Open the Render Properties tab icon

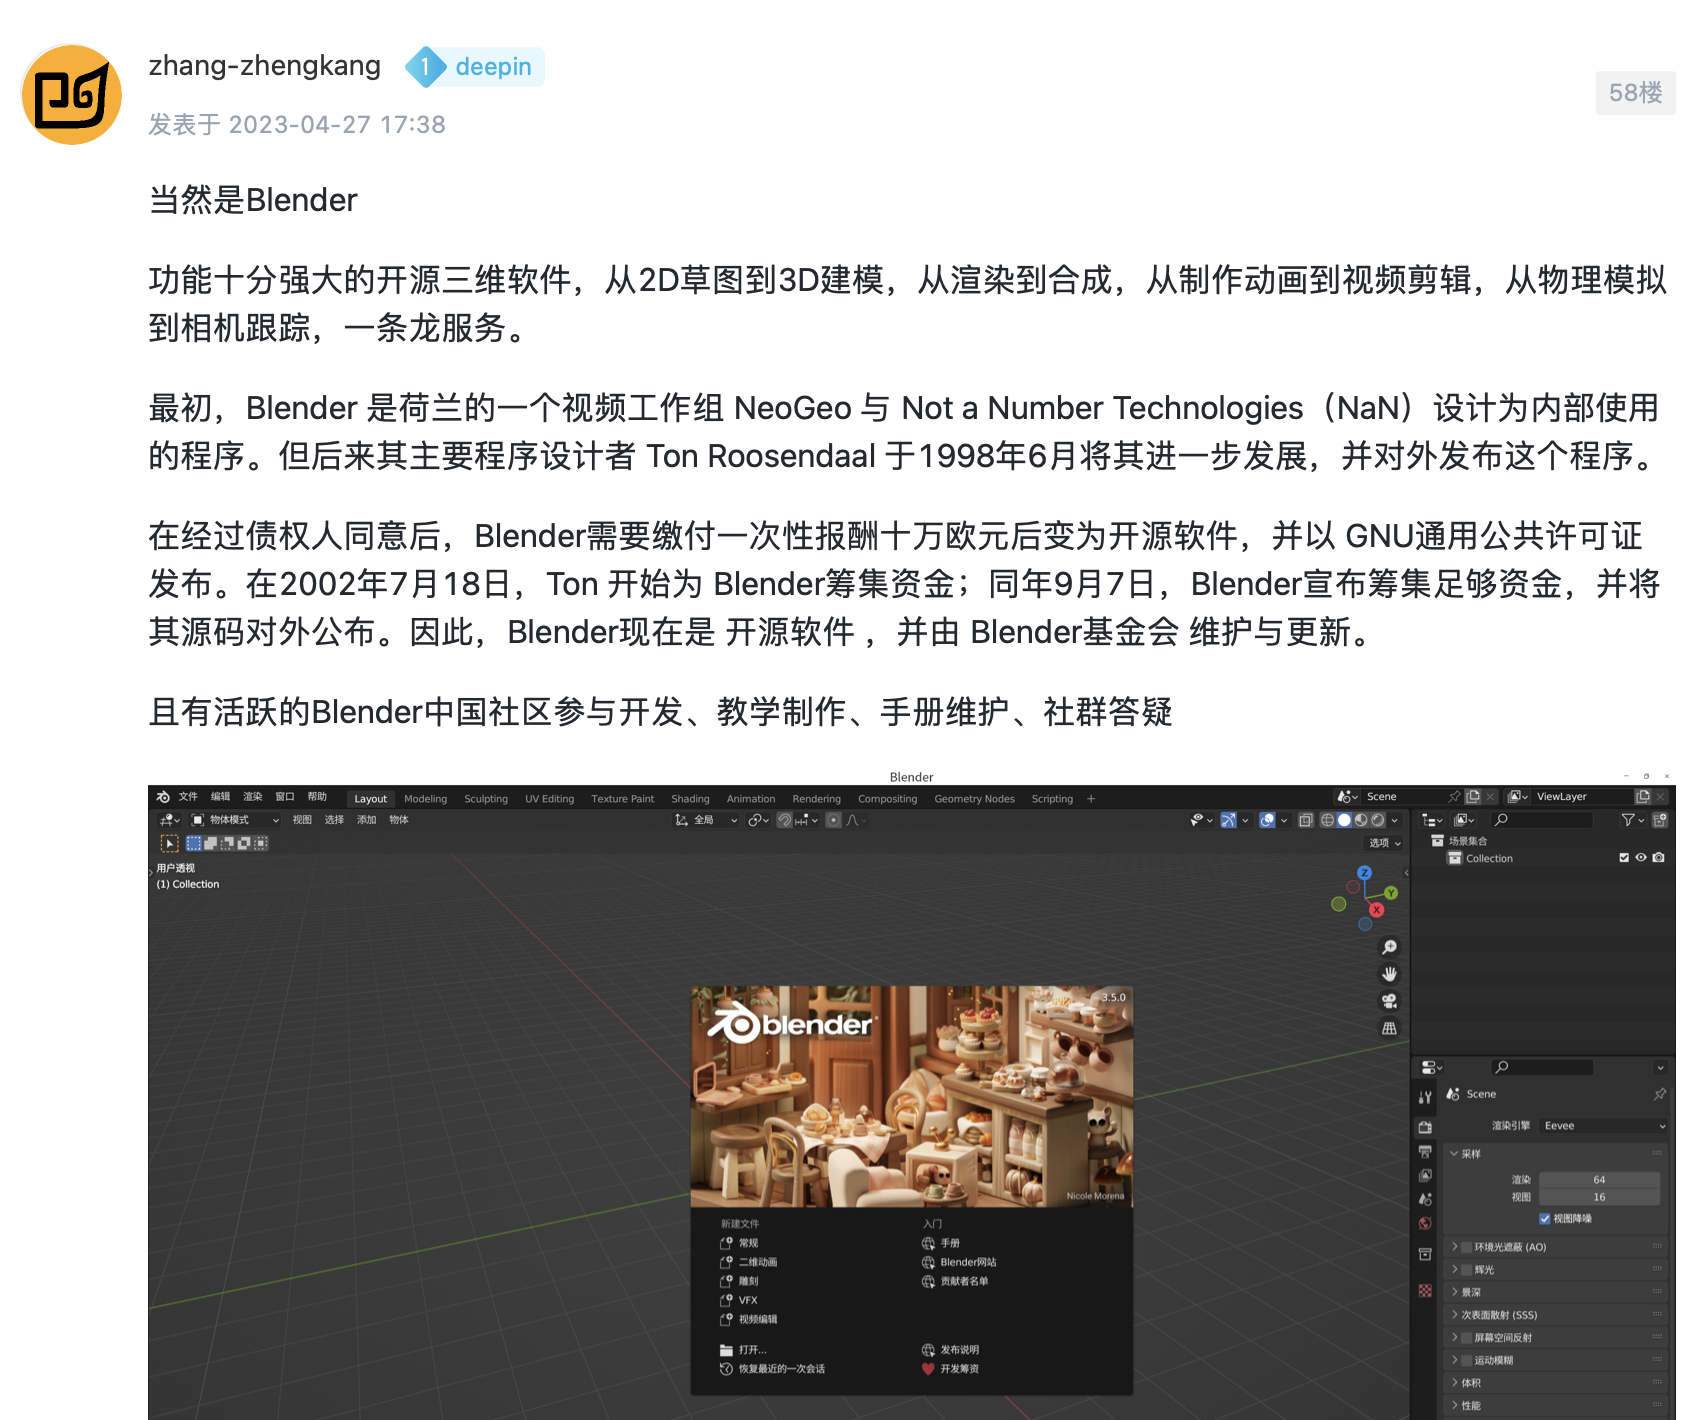pyautogui.click(x=1425, y=1126)
